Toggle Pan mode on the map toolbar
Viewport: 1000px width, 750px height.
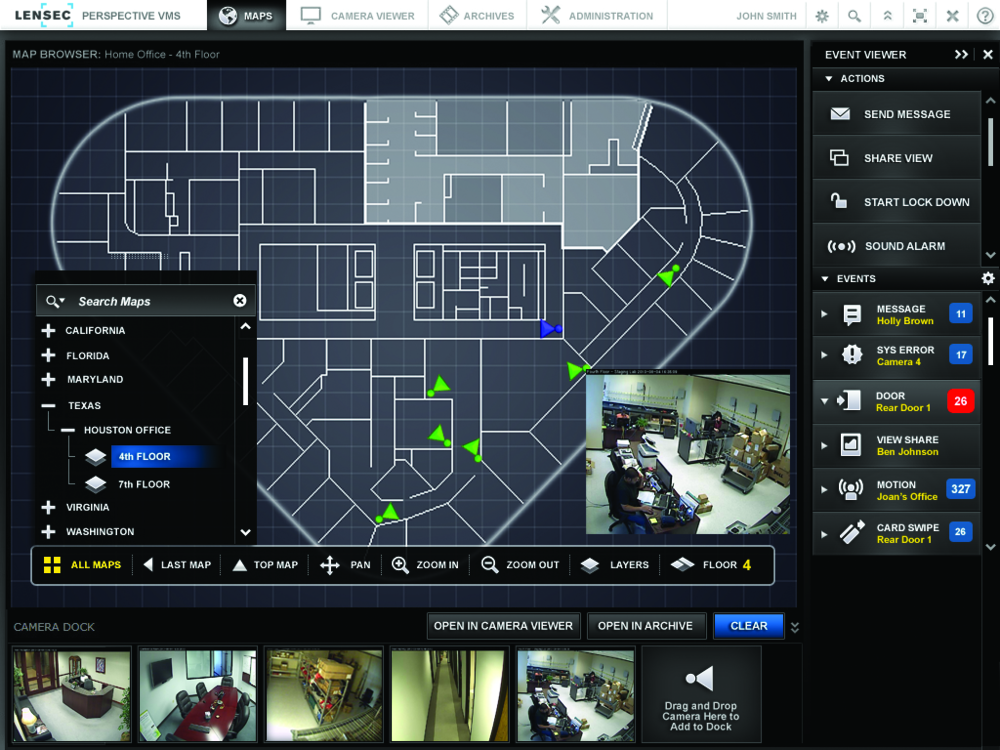click(x=344, y=564)
